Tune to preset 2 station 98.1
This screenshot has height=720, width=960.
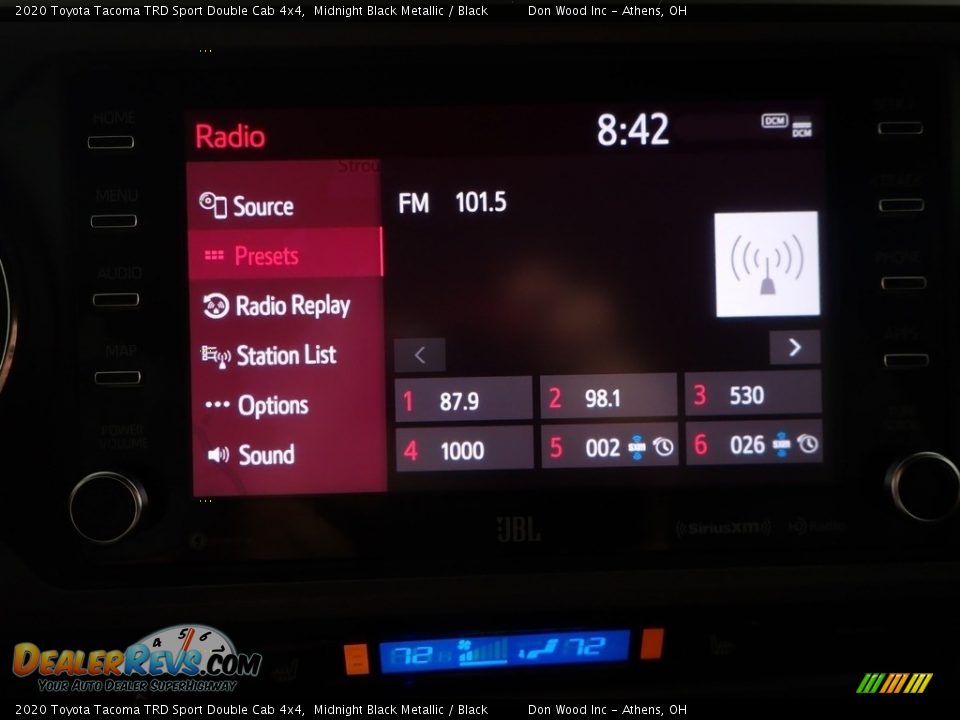point(608,397)
